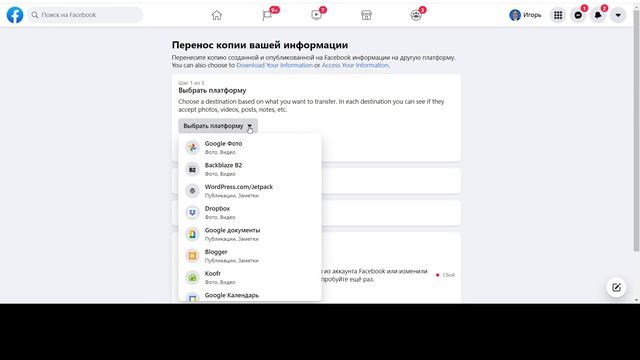Image resolution: width=640 pixels, height=360 pixels.
Task: Open the apps grid menu icon
Action: pos(558,15)
